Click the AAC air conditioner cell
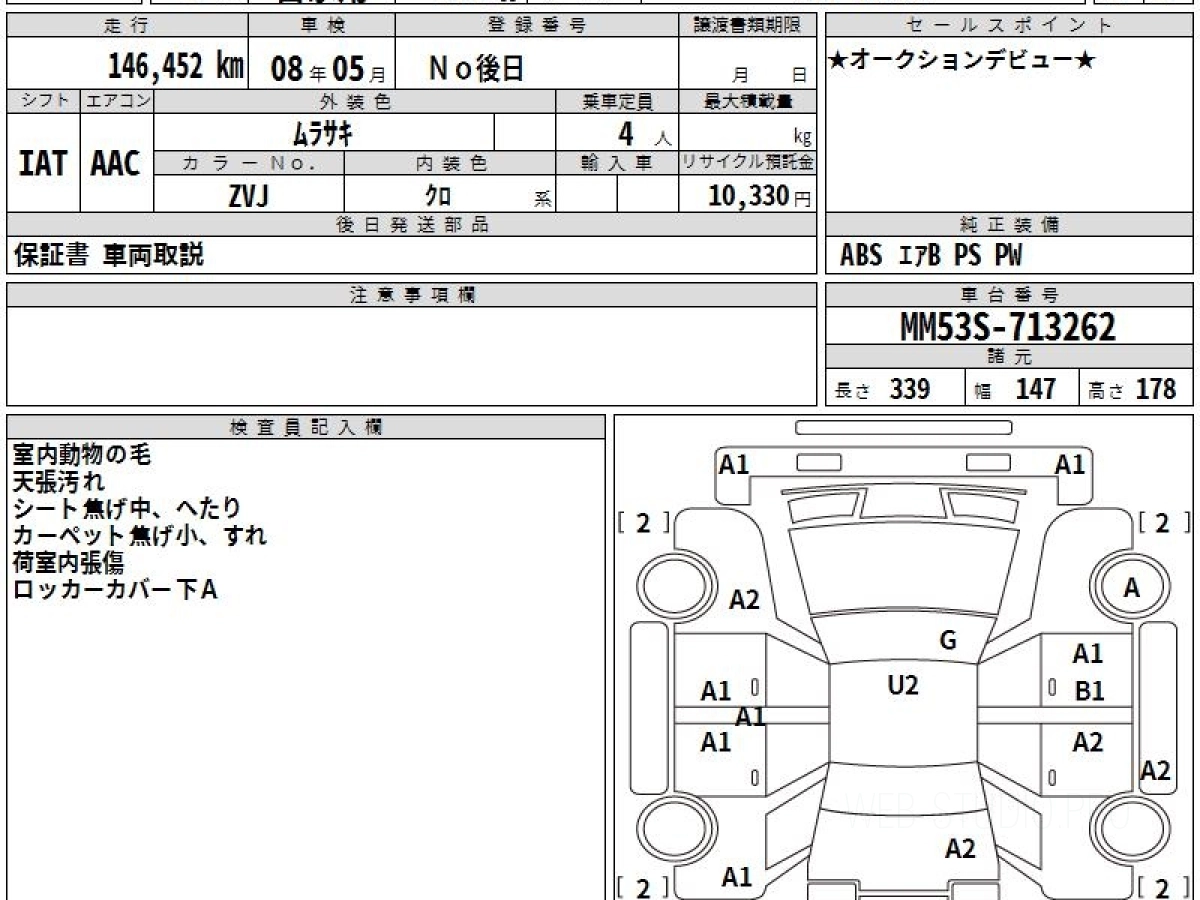 [116, 164]
